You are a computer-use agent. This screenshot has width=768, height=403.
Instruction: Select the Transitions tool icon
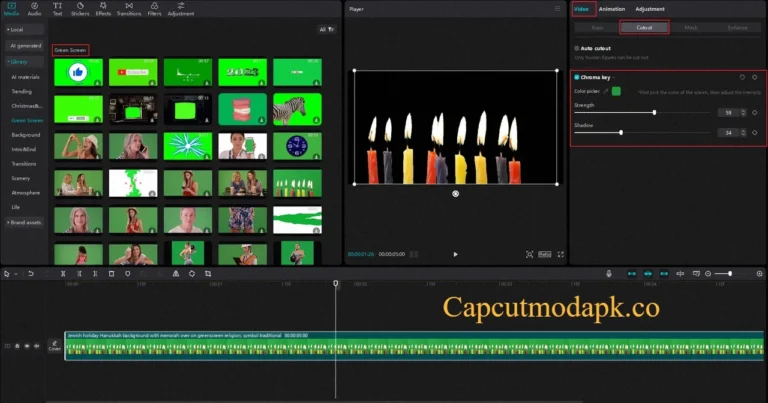(x=129, y=9)
